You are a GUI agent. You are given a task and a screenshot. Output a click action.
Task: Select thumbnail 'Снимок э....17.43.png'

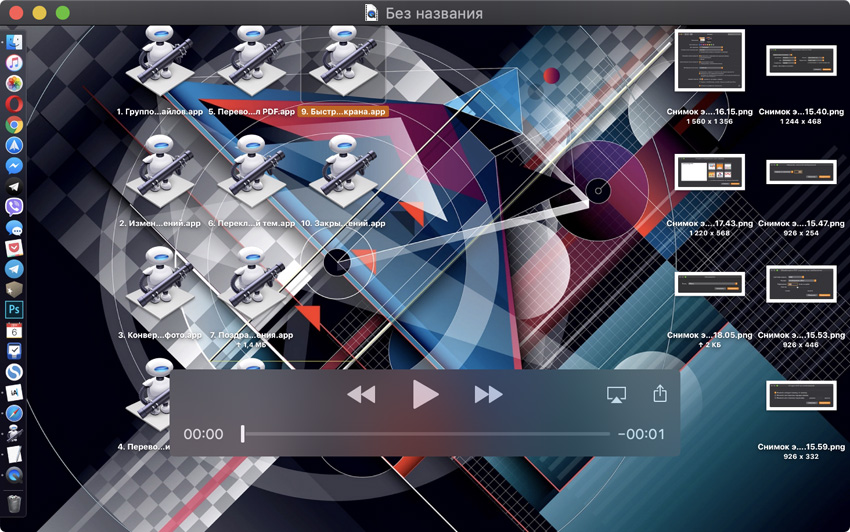[x=710, y=172]
